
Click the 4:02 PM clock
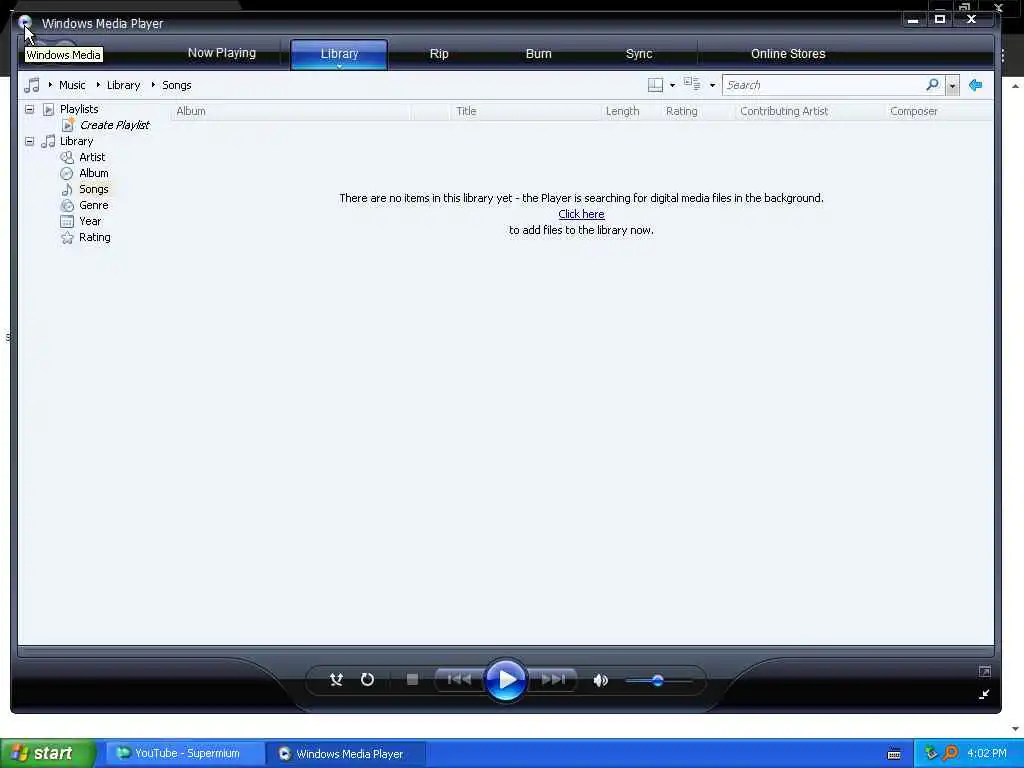[987, 753]
